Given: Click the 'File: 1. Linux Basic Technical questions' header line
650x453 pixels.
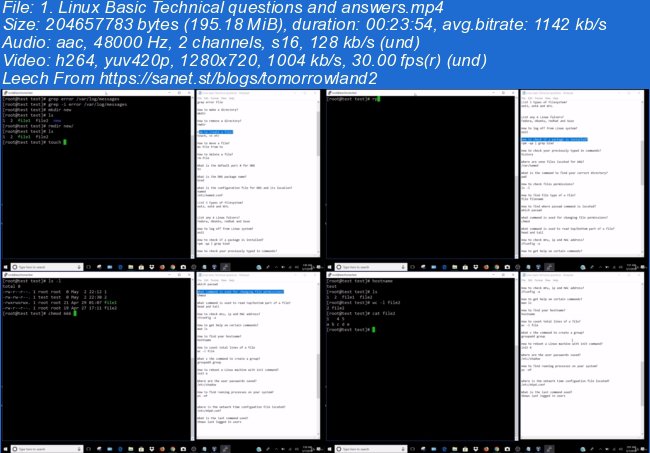Looking at the screenshot, I should click(x=223, y=7).
